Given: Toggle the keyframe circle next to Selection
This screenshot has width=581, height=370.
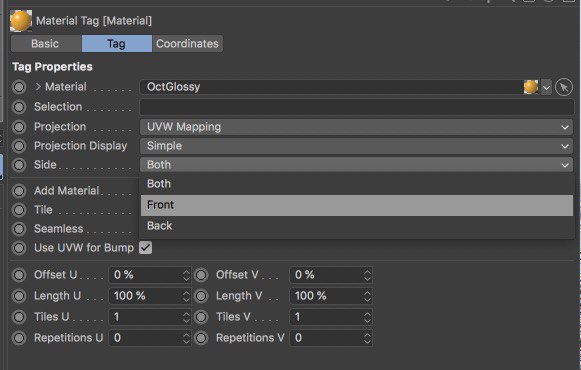Looking at the screenshot, I should pos(19,107).
